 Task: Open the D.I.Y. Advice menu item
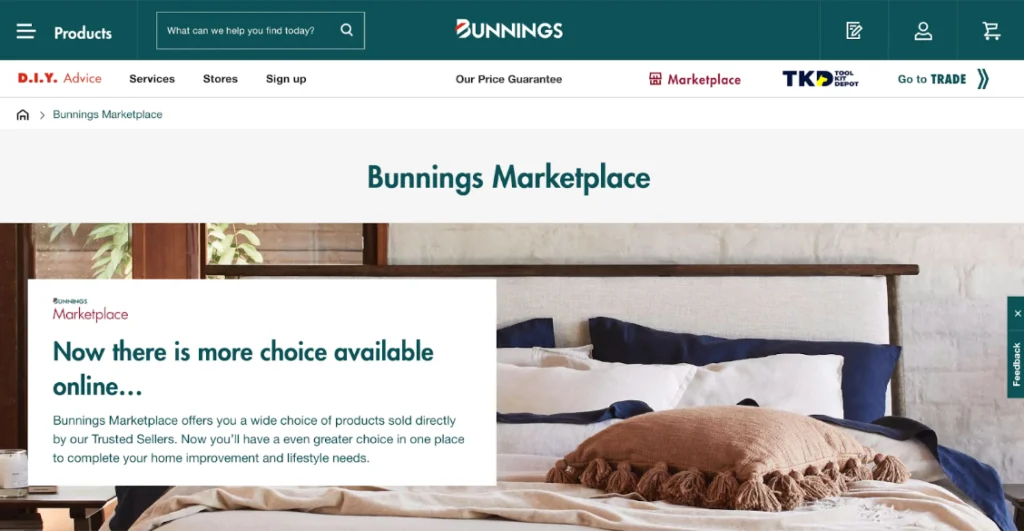[x=59, y=78]
